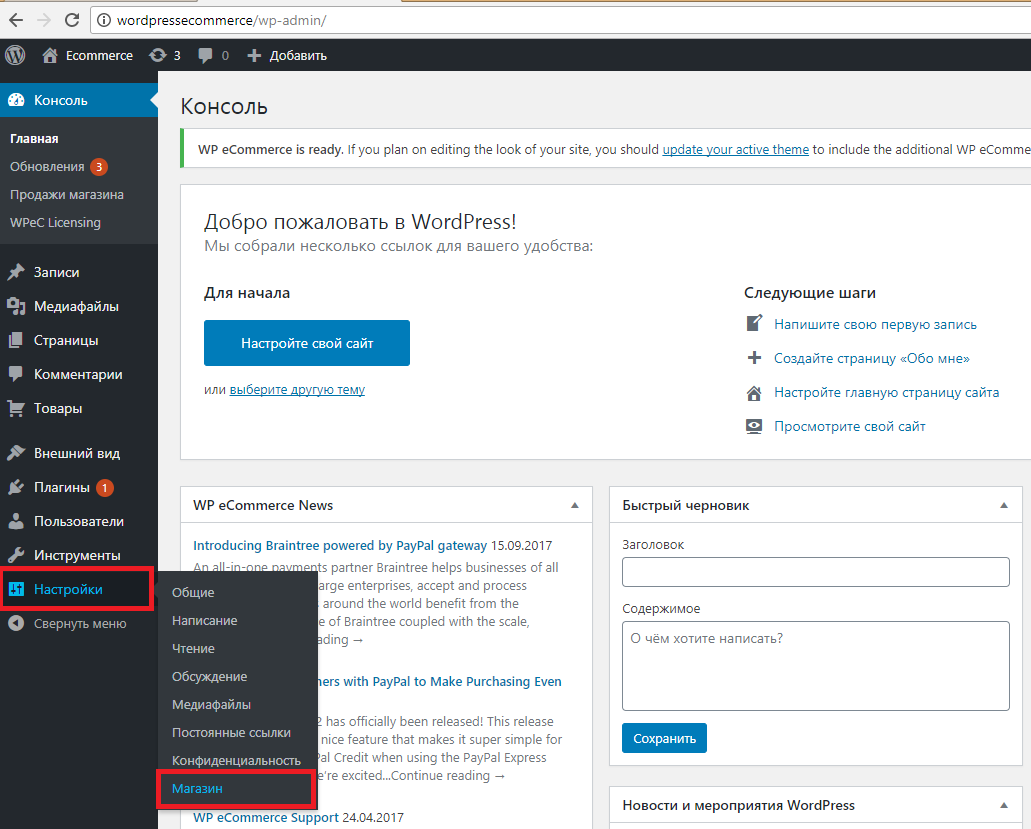Open Конфиденциальность in settings submenu

click(236, 761)
